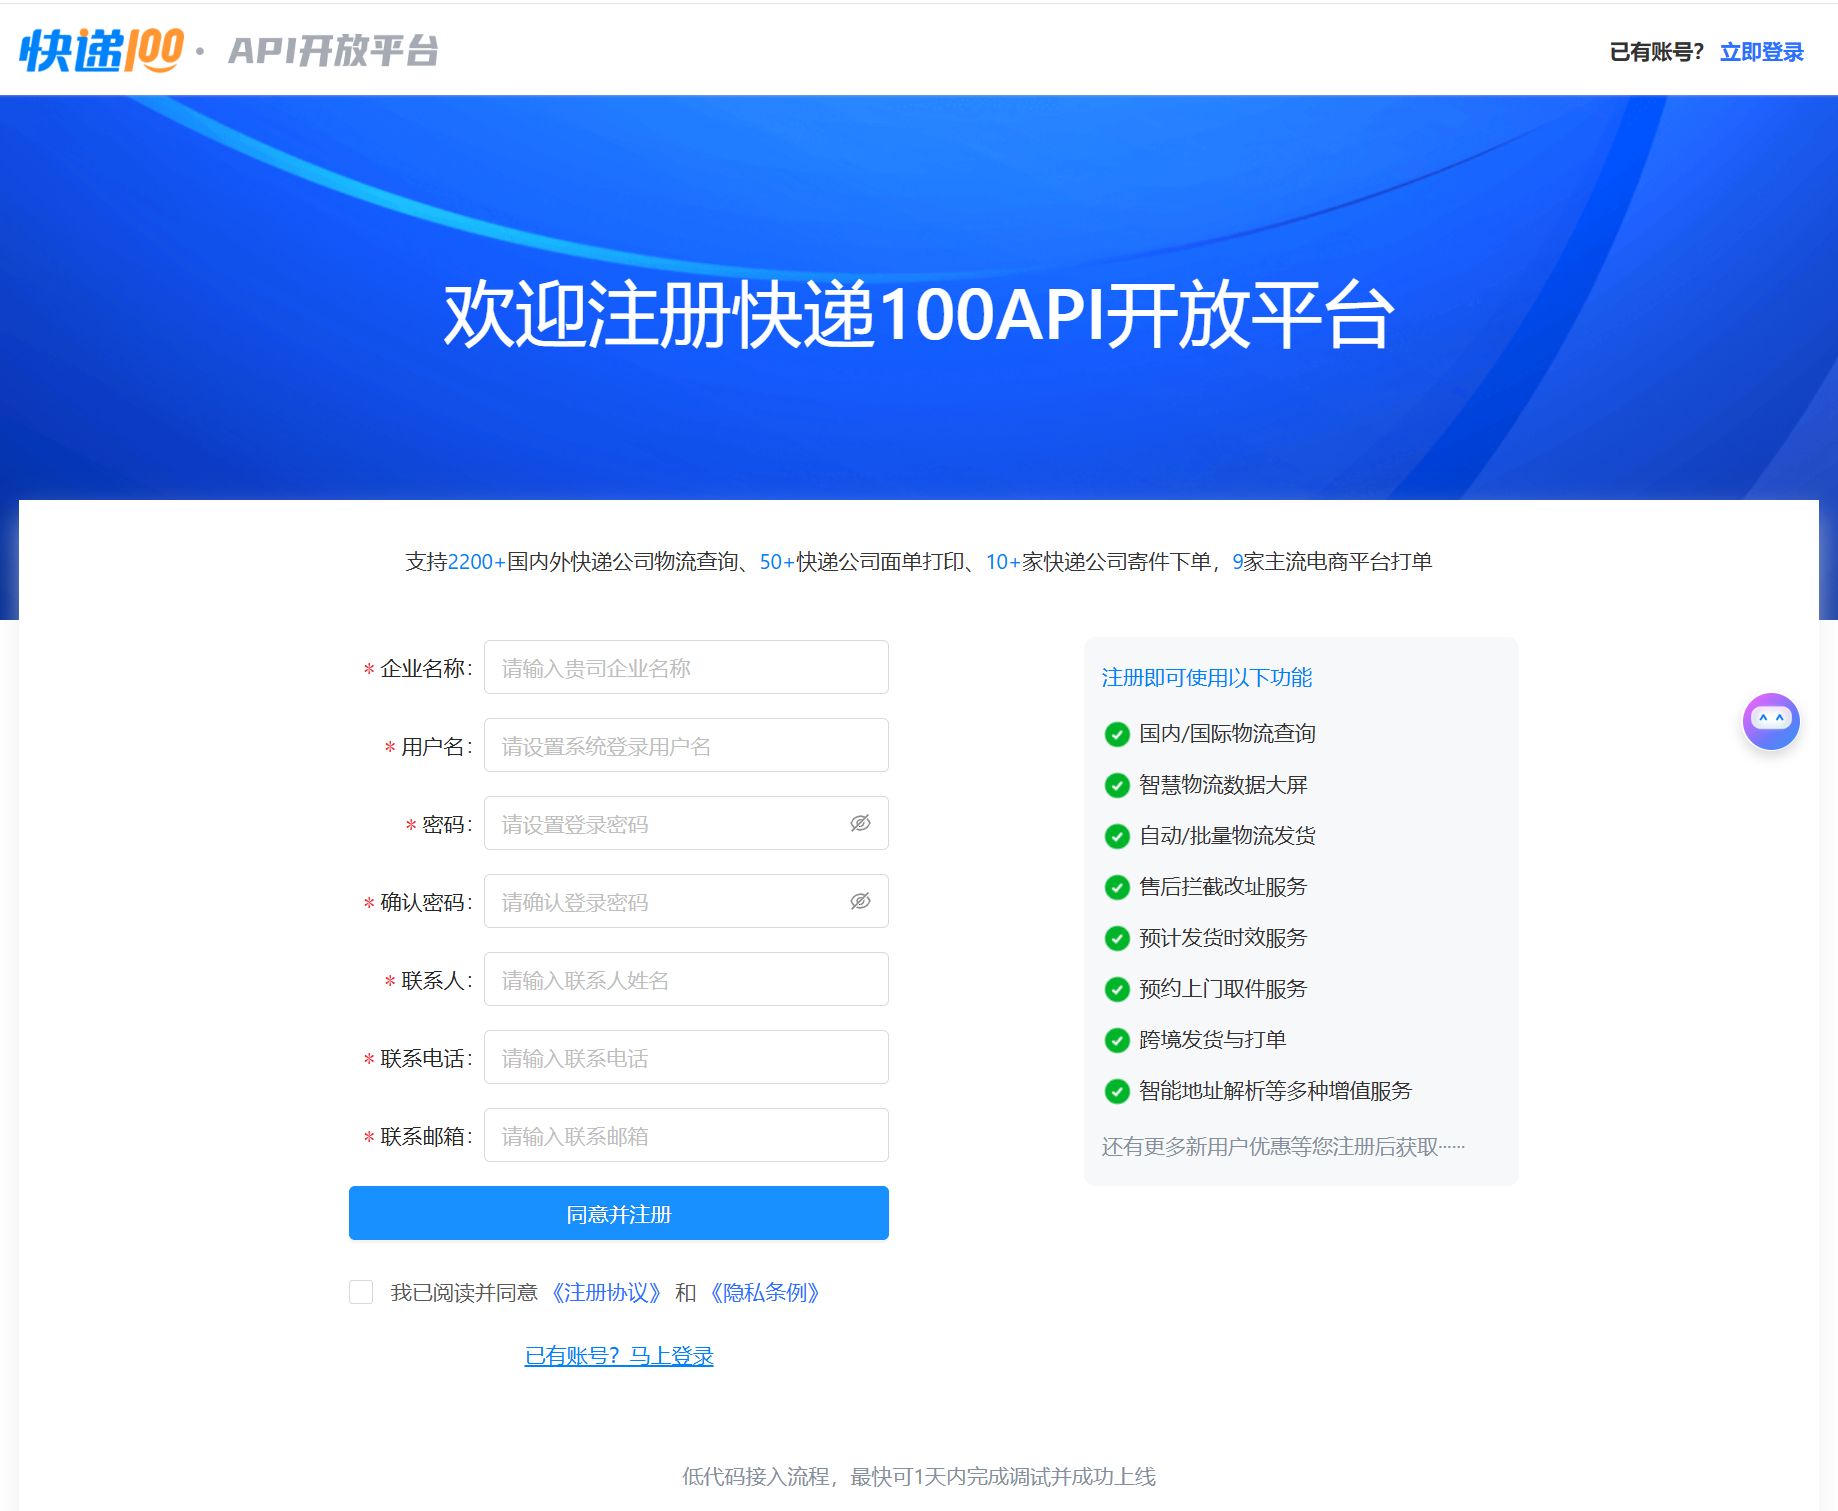
Task: Click the 国内/国际物流查询 feature text
Action: pyautogui.click(x=1227, y=733)
